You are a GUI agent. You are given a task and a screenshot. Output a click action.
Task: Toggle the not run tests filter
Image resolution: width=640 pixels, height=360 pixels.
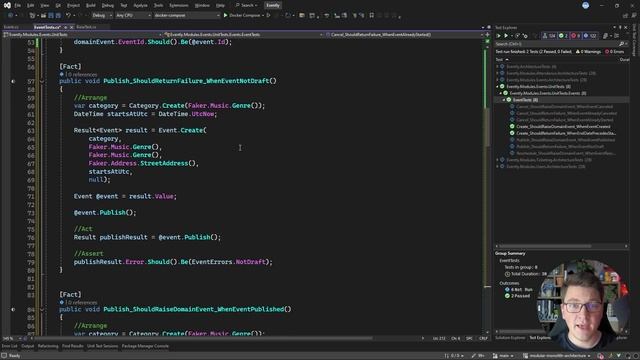[x=590, y=36]
